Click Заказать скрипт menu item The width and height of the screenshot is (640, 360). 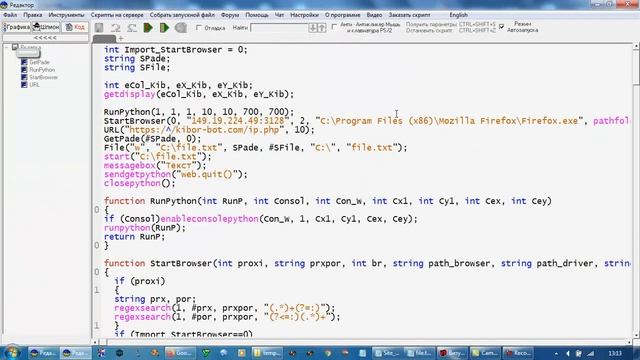(x=409, y=15)
